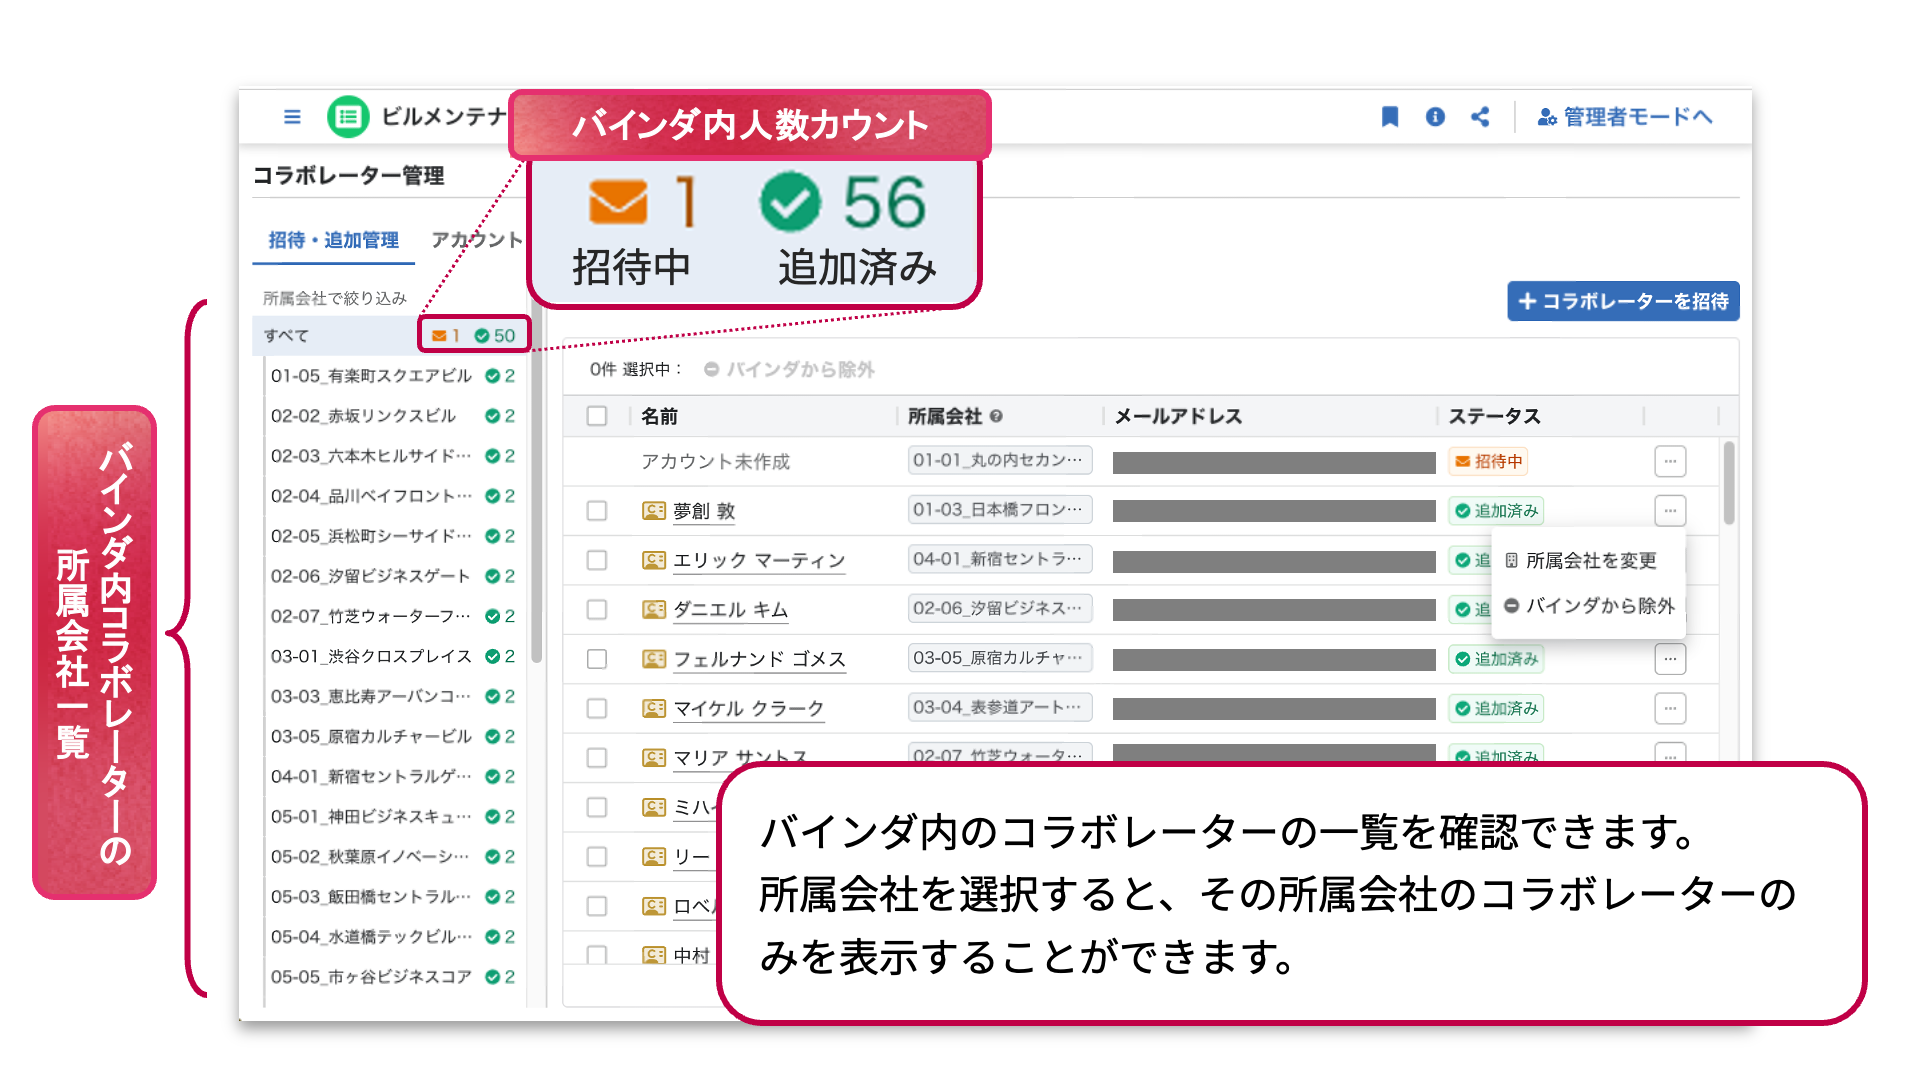Open 夢創 敦 profile link
The height and width of the screenshot is (1080, 1920).
tap(704, 511)
